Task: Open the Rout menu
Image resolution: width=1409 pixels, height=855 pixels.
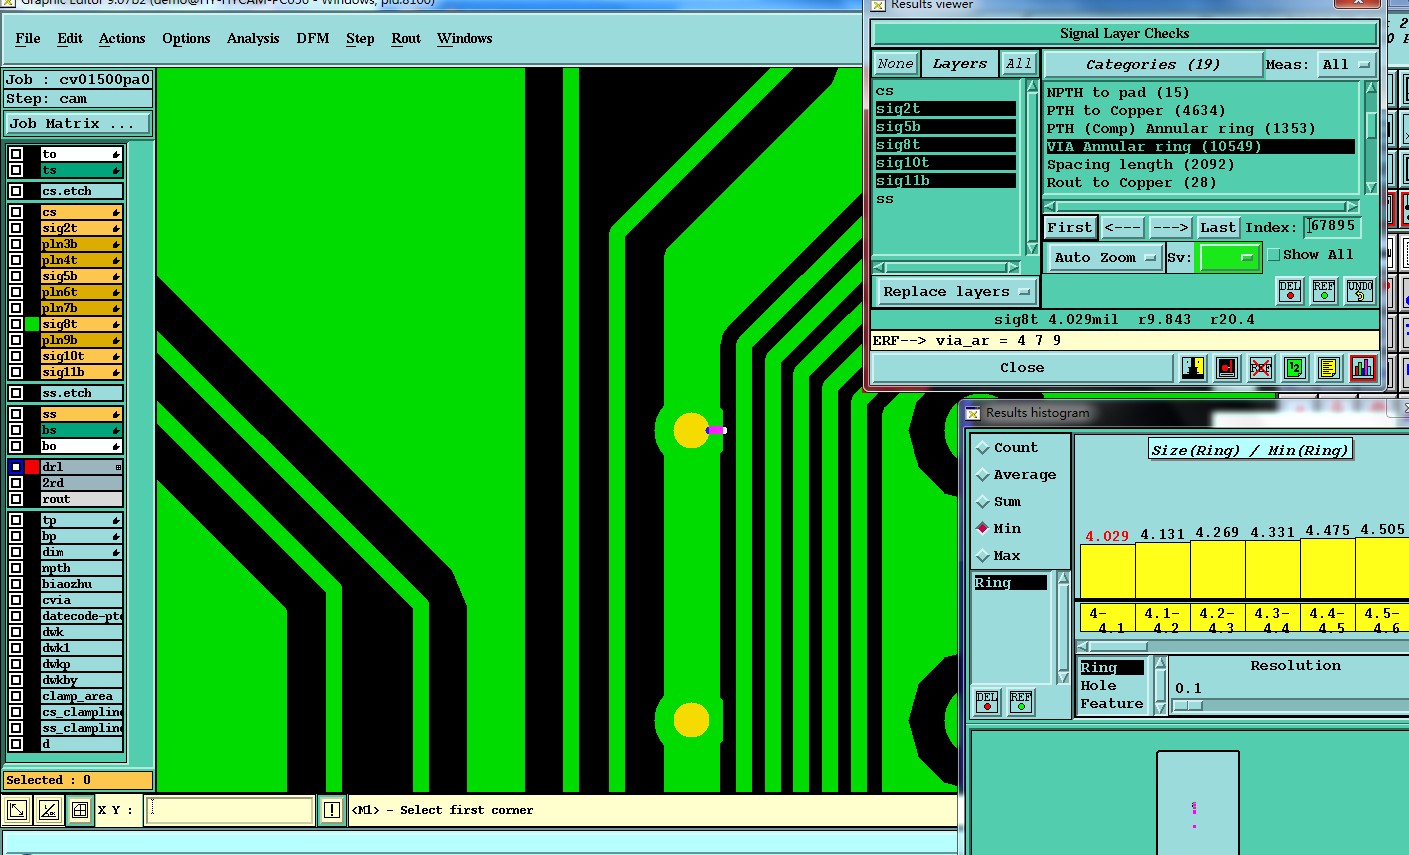Action: coord(406,38)
